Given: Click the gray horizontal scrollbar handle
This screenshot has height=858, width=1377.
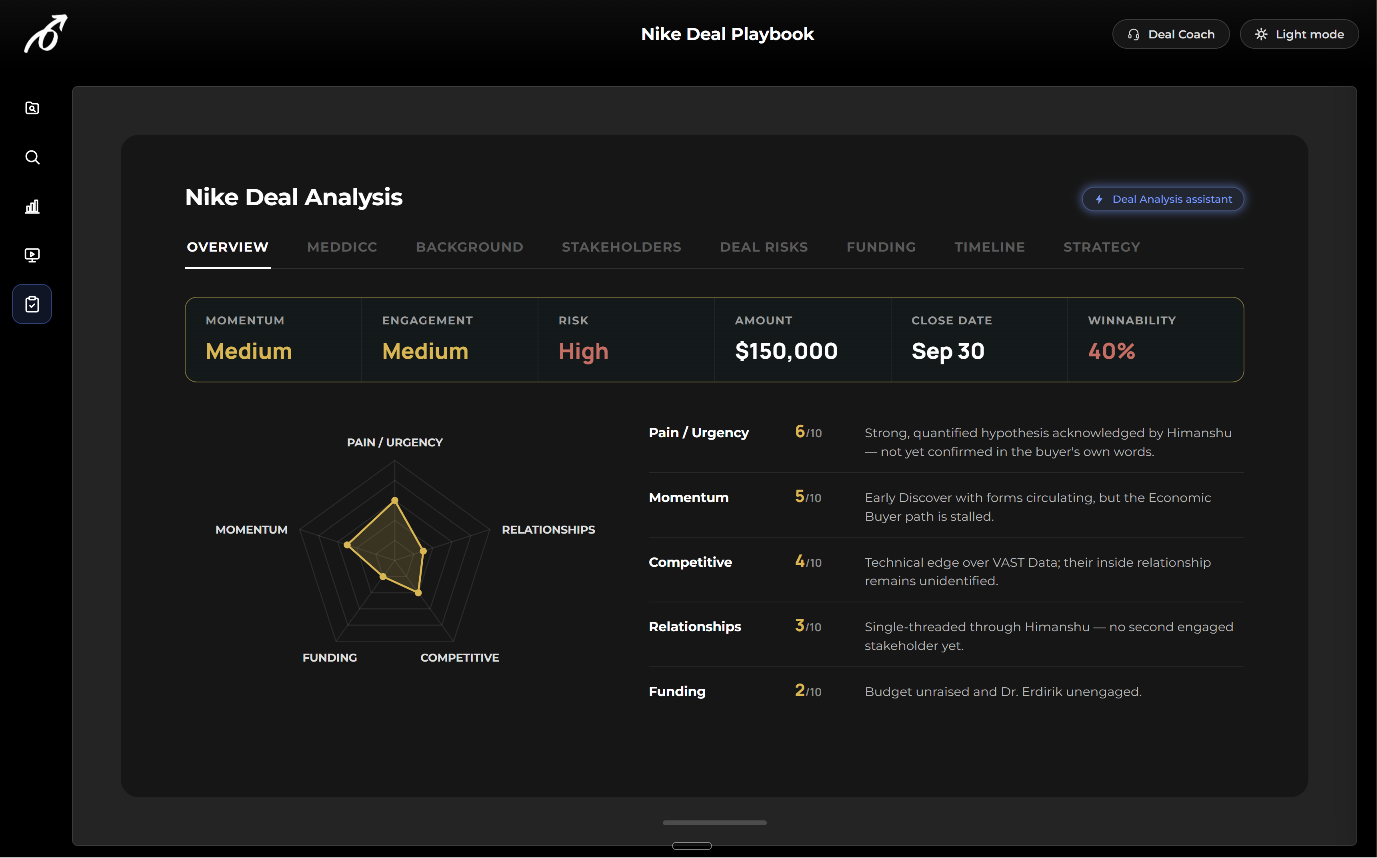Looking at the screenshot, I should point(715,823).
